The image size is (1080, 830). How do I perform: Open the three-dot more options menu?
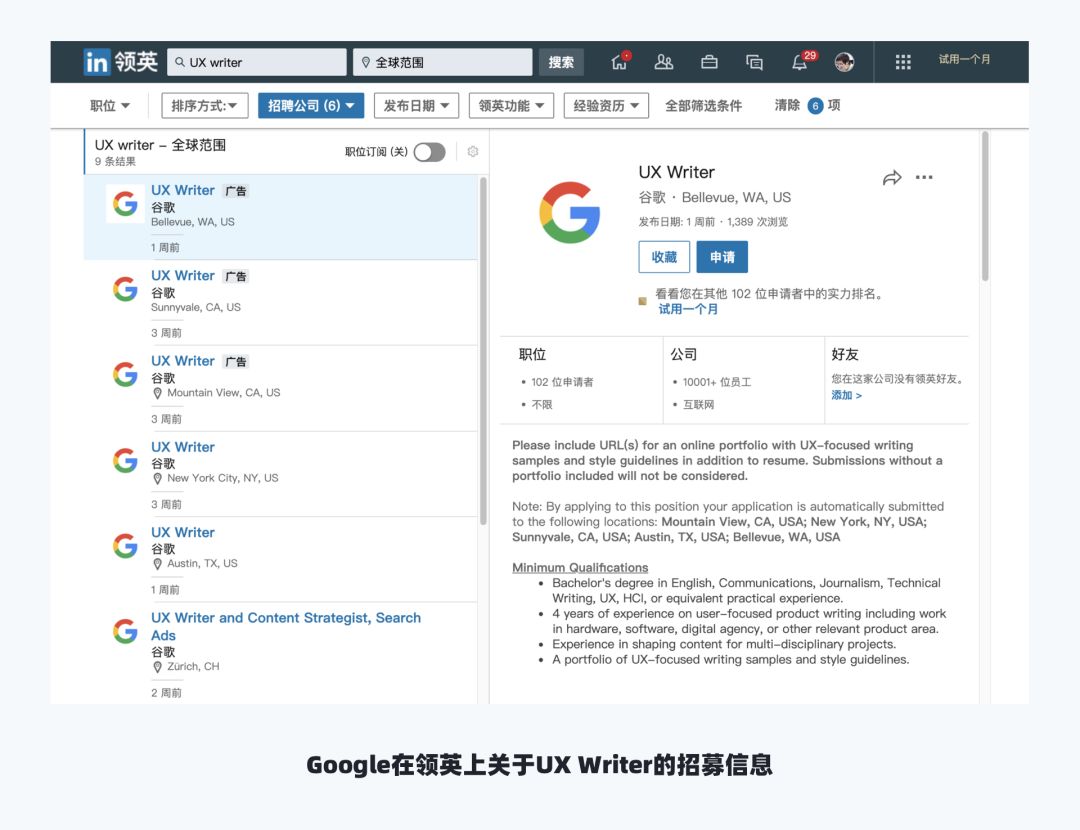(924, 178)
